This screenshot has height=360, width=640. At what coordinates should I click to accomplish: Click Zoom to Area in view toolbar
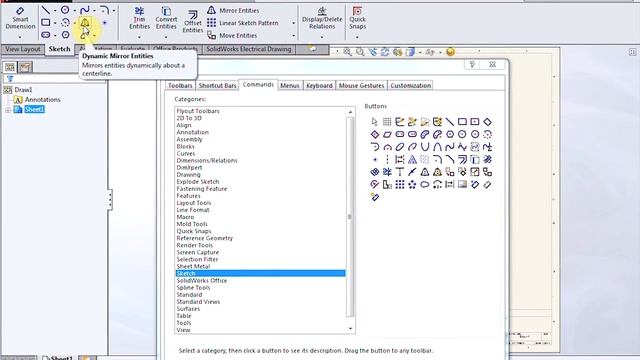click(x=360, y=52)
